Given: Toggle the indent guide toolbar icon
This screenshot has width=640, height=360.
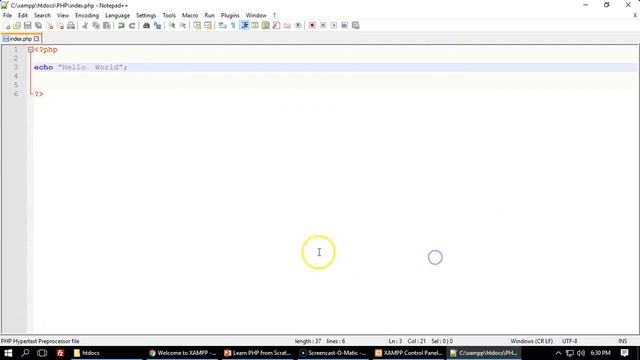Looking at the screenshot, I should pyautogui.click(x=244, y=25).
